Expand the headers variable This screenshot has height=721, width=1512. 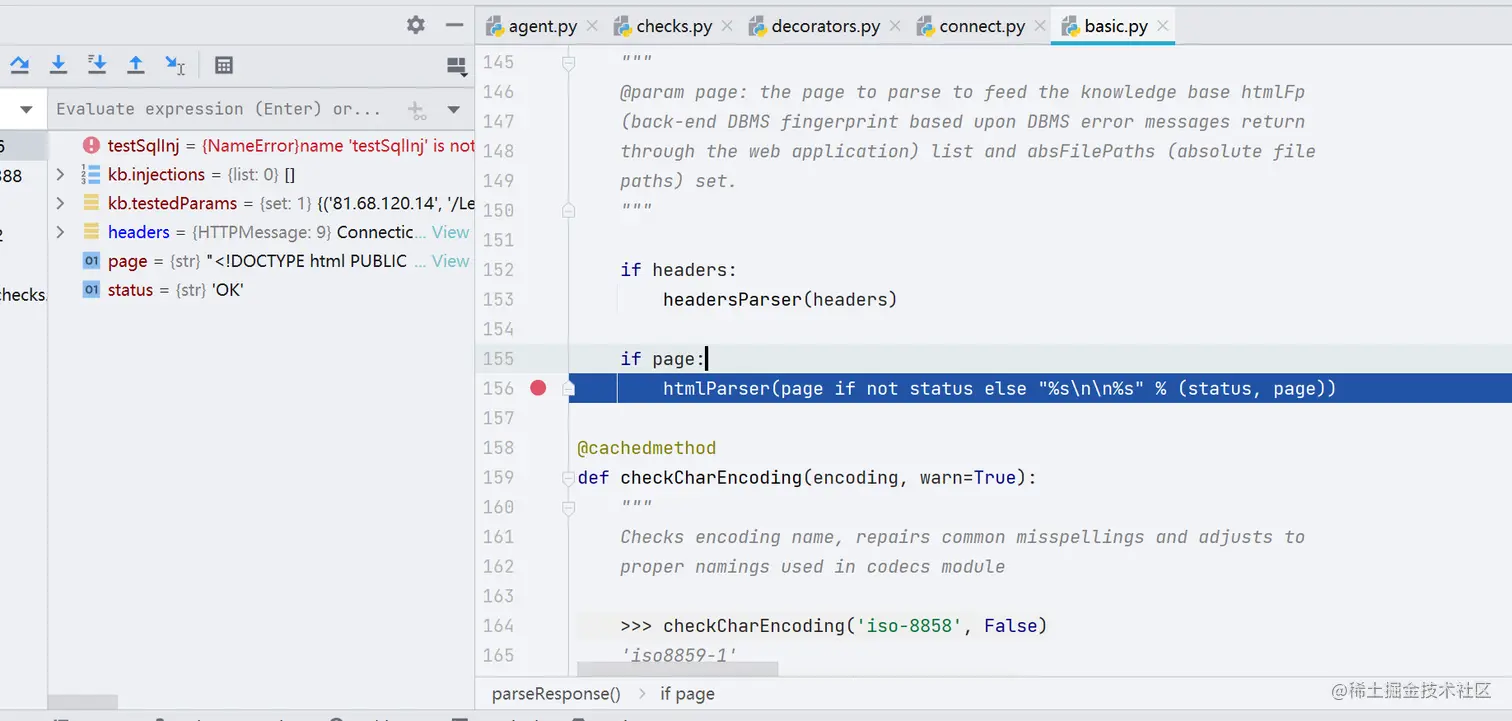[60, 232]
